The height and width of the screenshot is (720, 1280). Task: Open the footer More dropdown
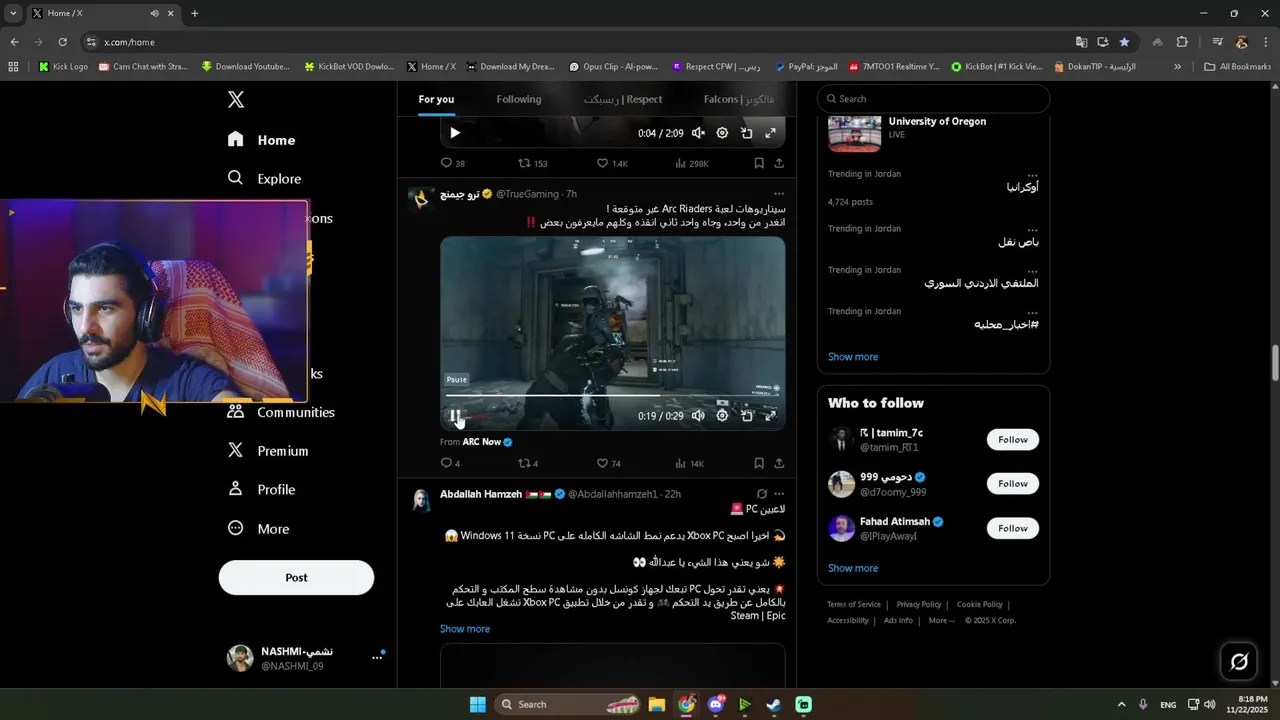pos(941,620)
